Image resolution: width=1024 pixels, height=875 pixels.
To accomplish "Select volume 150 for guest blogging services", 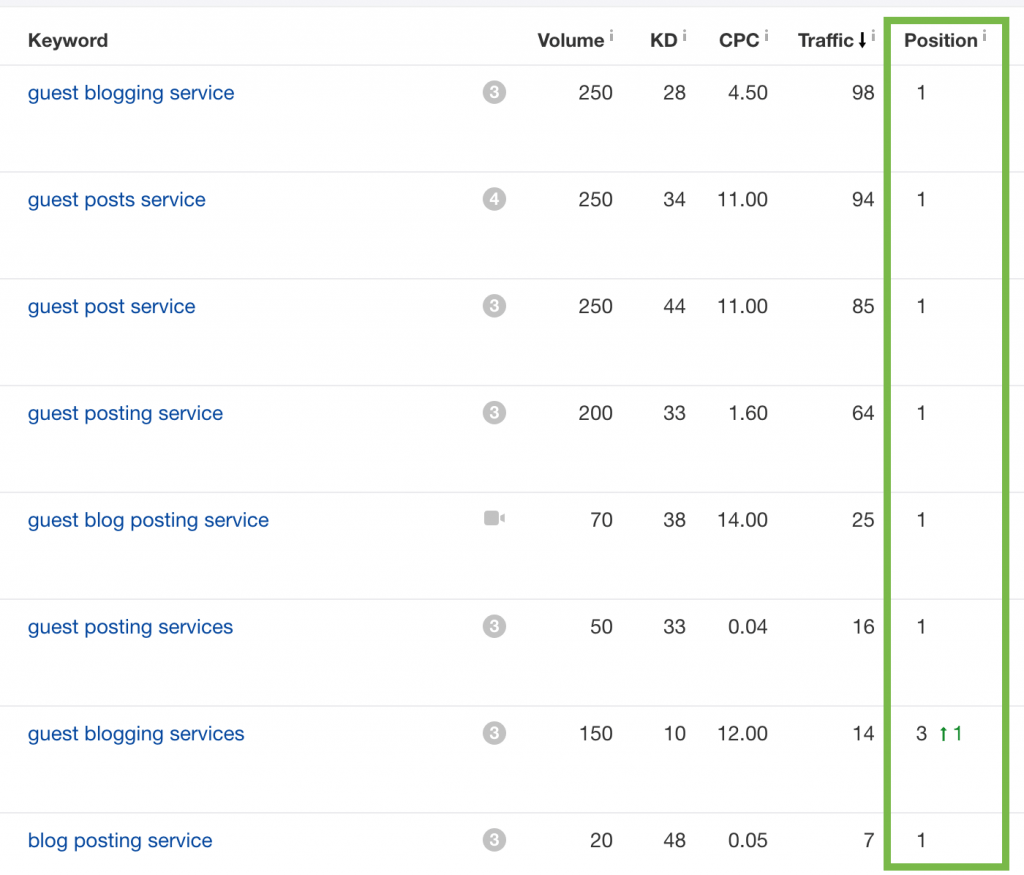I will click(596, 734).
